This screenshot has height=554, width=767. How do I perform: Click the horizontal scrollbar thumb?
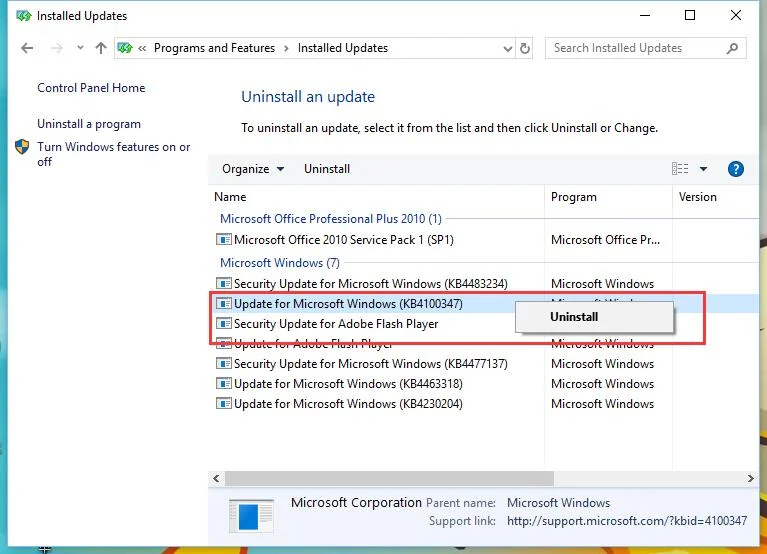pos(389,478)
